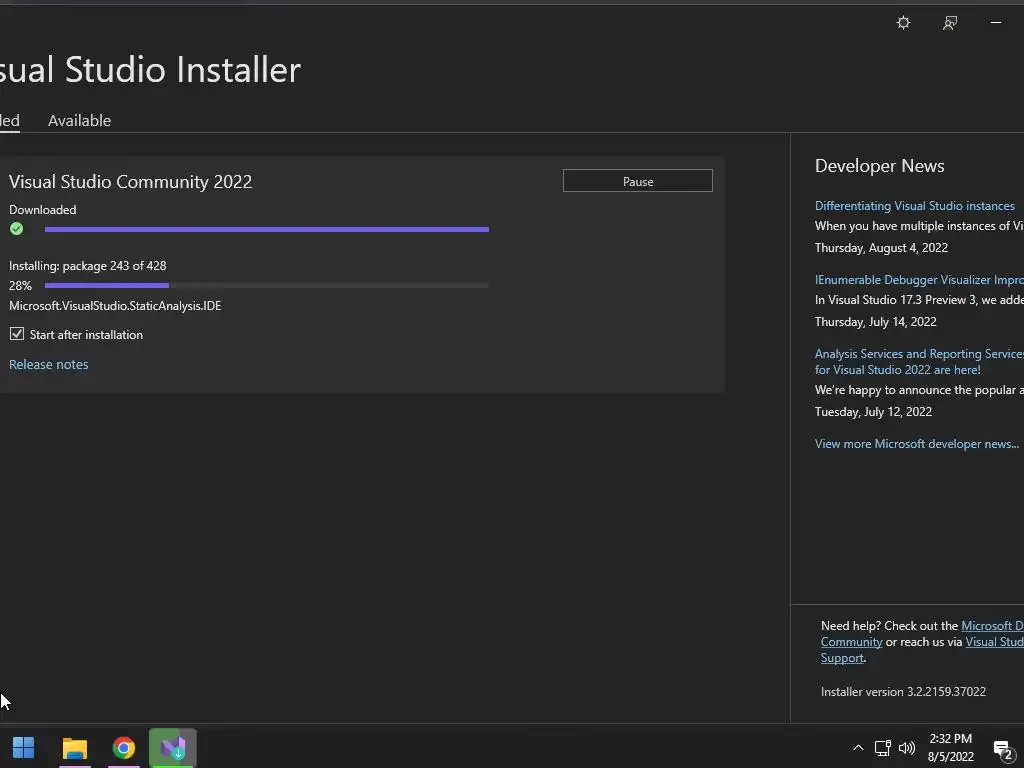Viewport: 1024px width, 768px height.
Task: Open the Release notes link
Action: coord(48,364)
